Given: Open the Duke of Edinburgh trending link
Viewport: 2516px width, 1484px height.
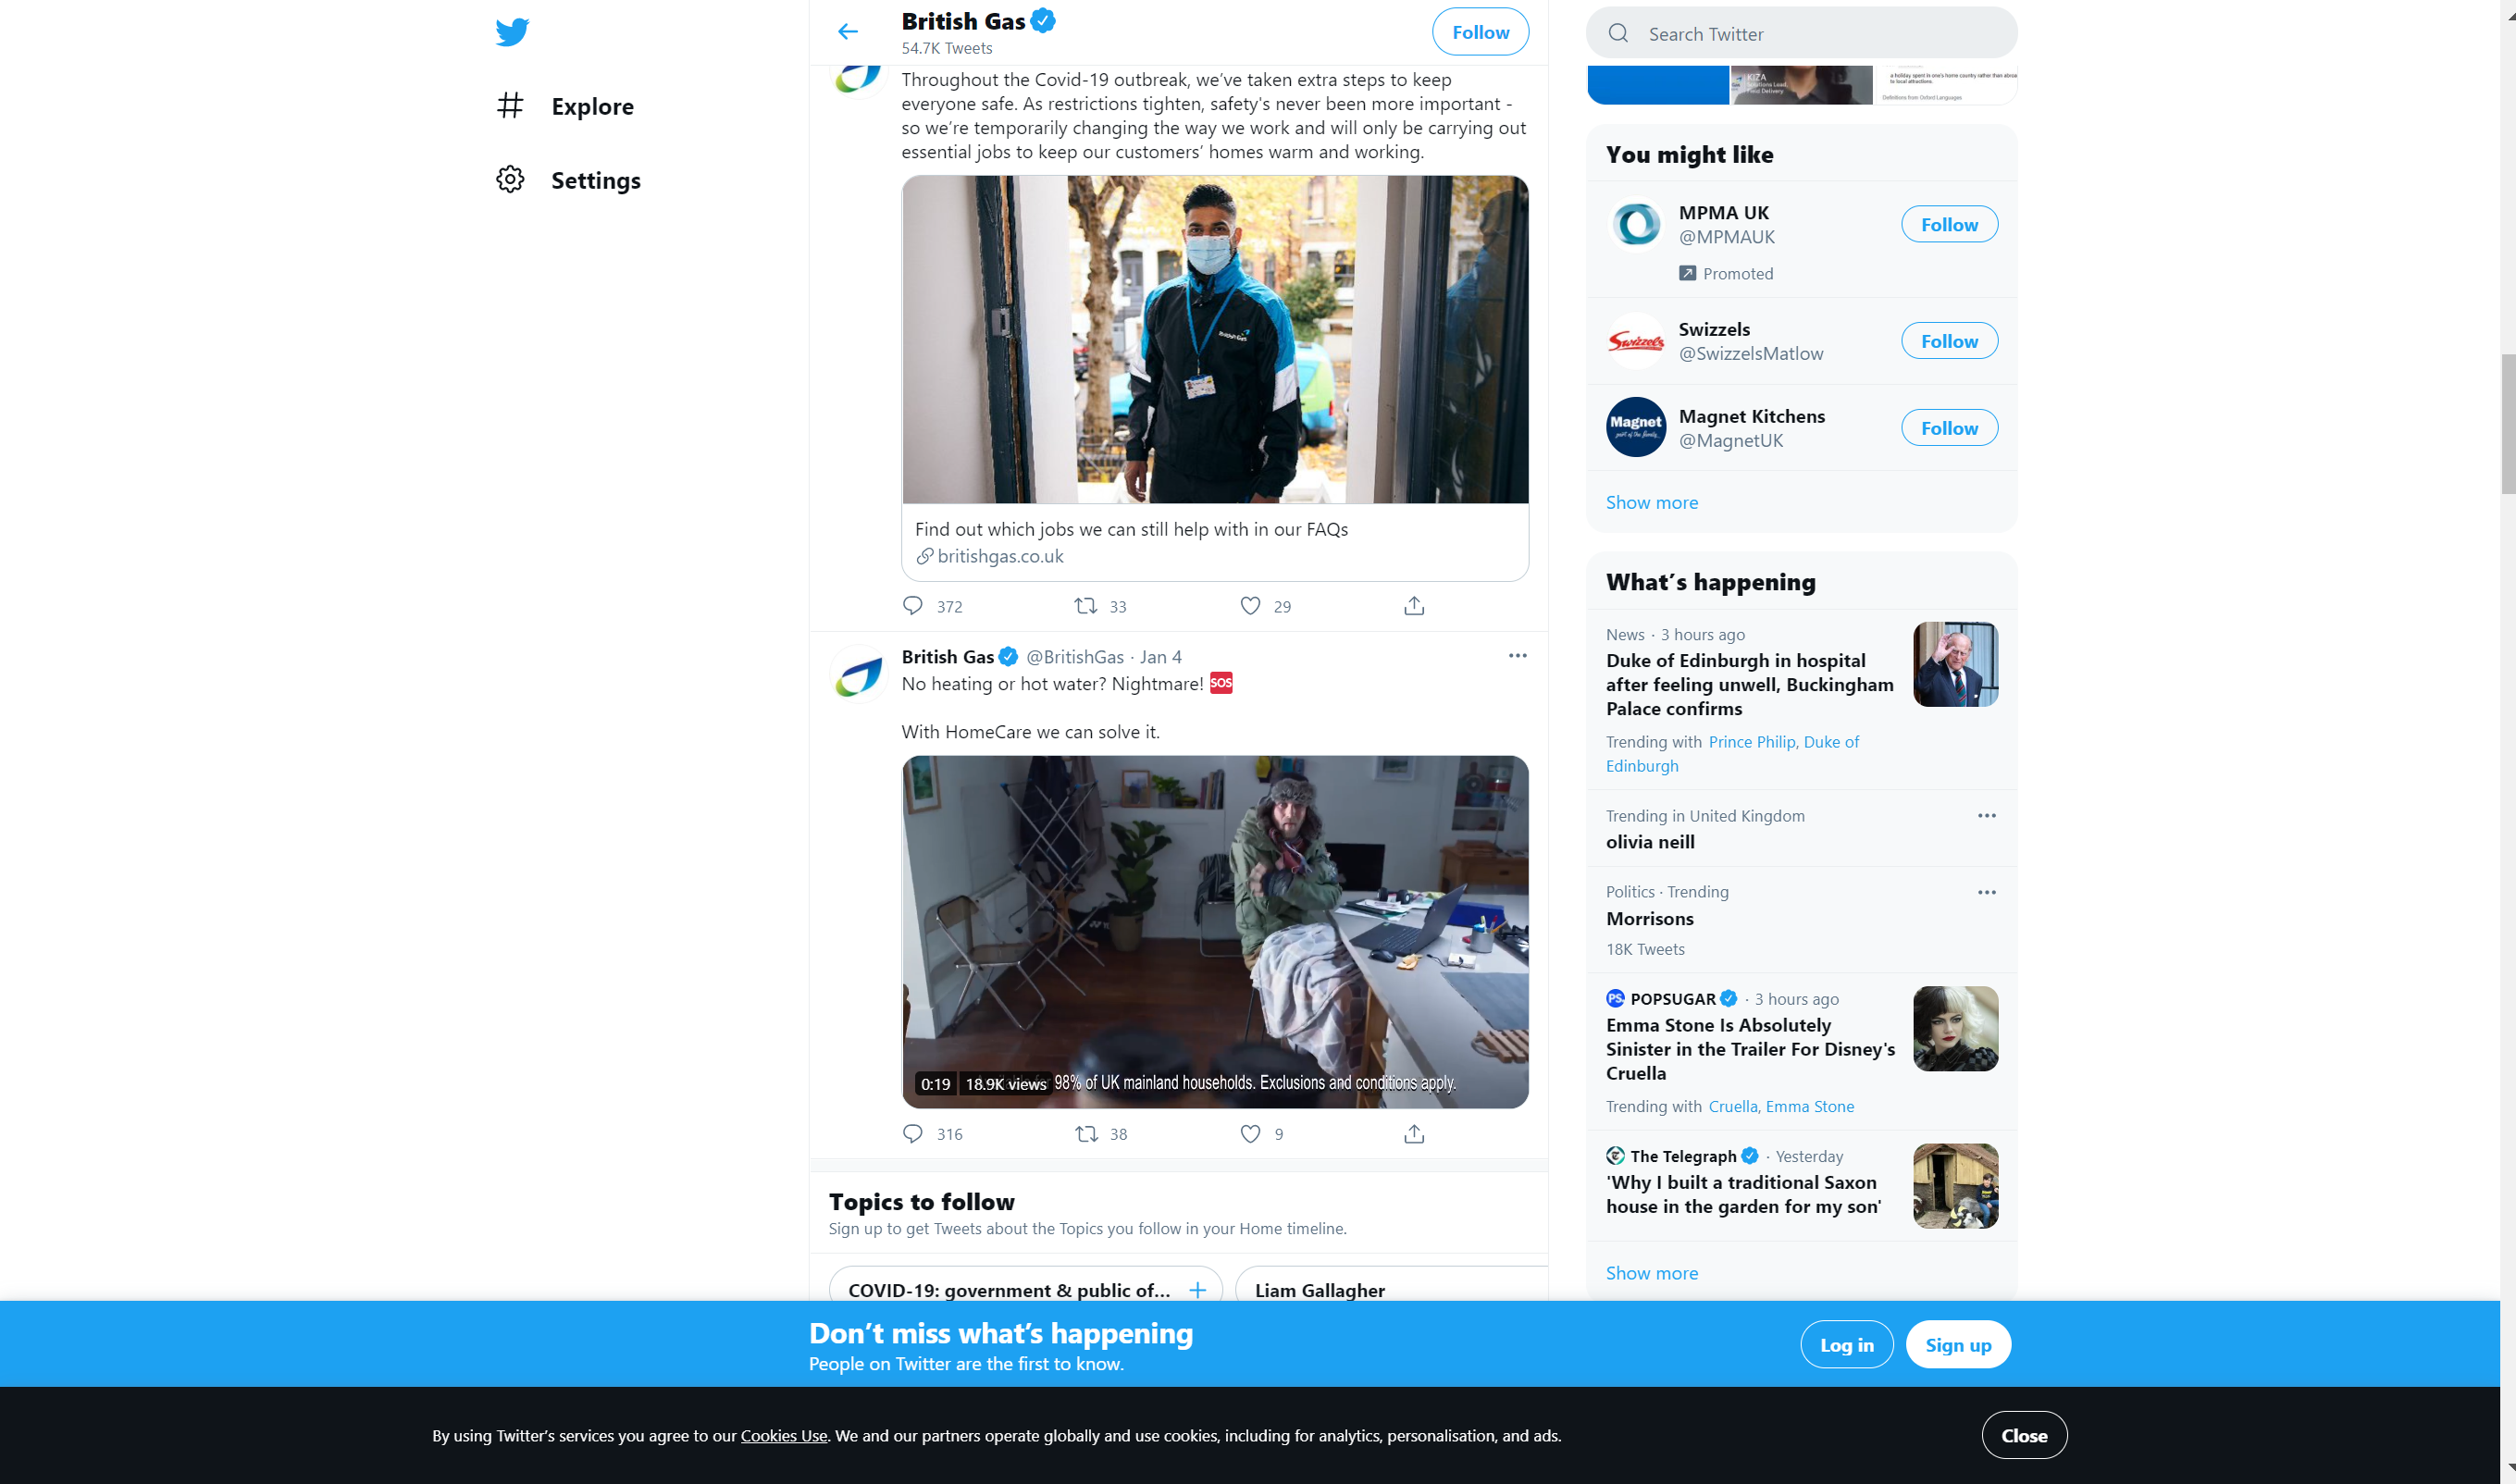Looking at the screenshot, I should 1732,754.
